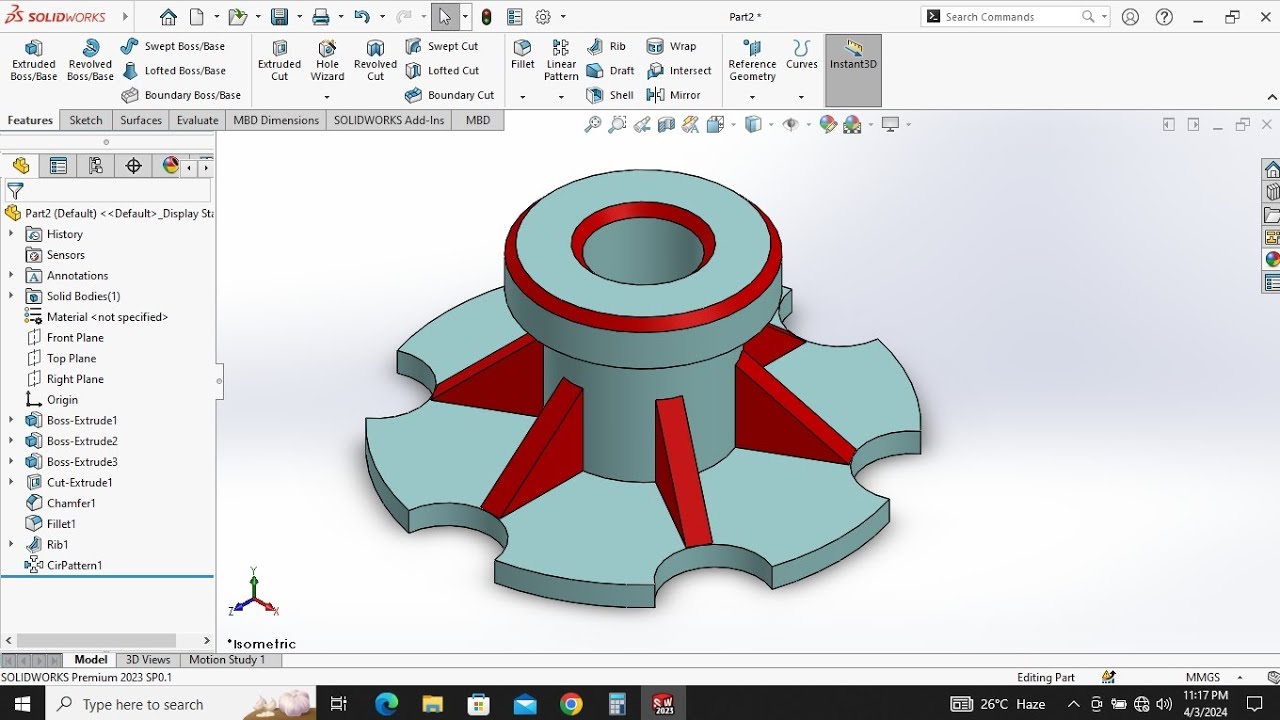Viewport: 1280px width, 720px height.
Task: Choose Lofted Boss/Base command
Action: point(173,71)
